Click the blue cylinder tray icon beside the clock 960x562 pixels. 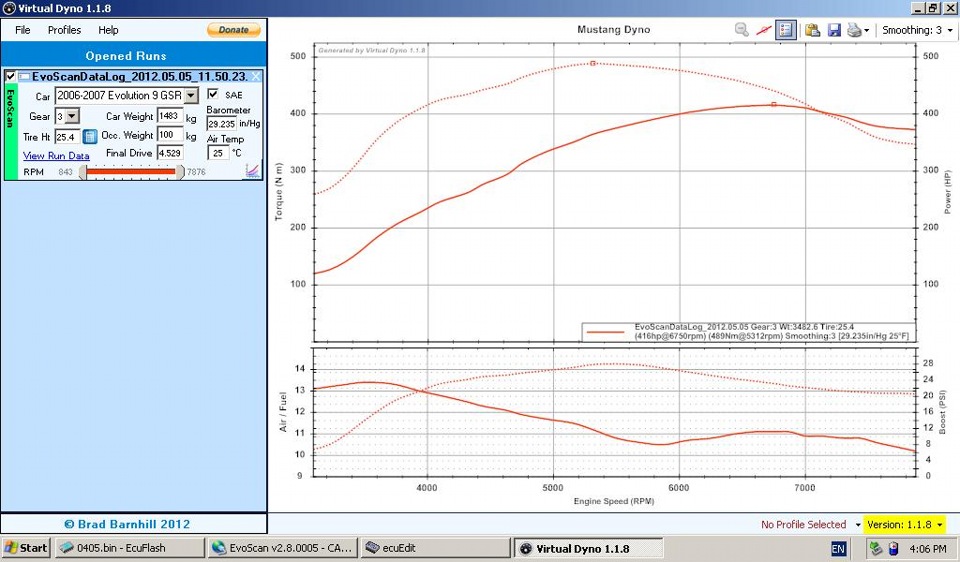point(893,549)
